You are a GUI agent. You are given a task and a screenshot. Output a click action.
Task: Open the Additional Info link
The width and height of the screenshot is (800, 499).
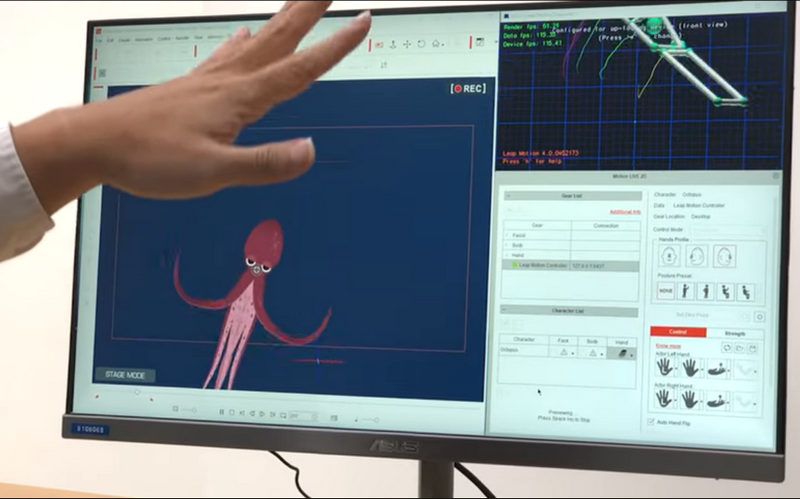[623, 211]
